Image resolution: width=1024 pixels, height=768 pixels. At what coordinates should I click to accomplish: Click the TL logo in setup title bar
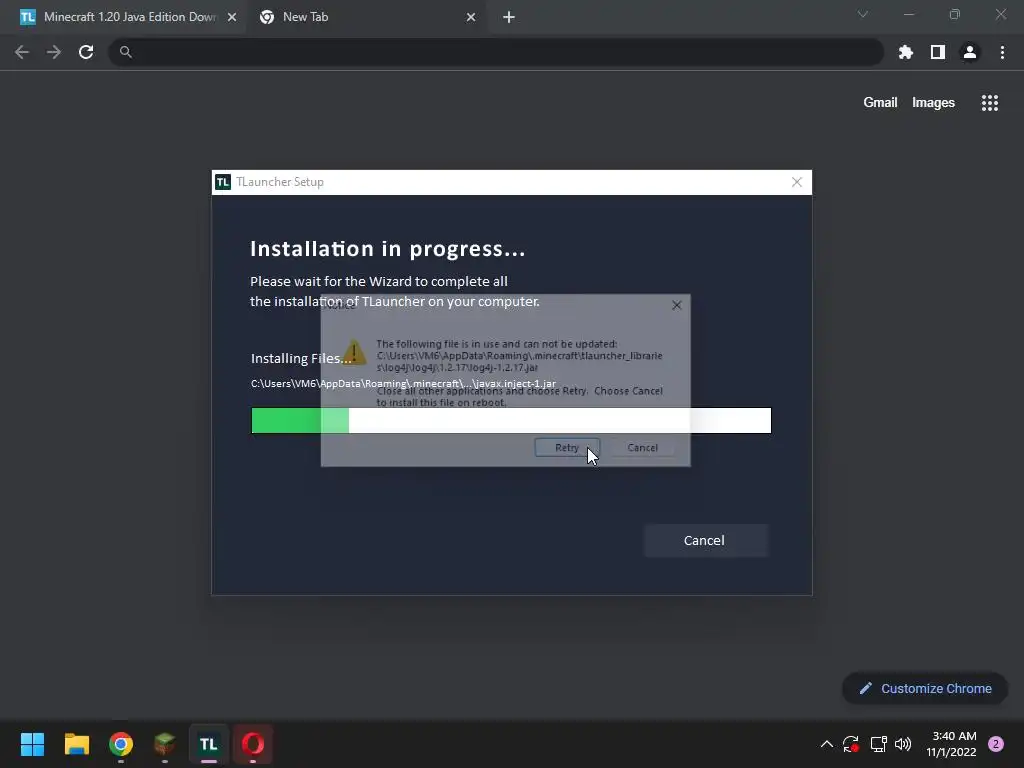pyautogui.click(x=223, y=182)
